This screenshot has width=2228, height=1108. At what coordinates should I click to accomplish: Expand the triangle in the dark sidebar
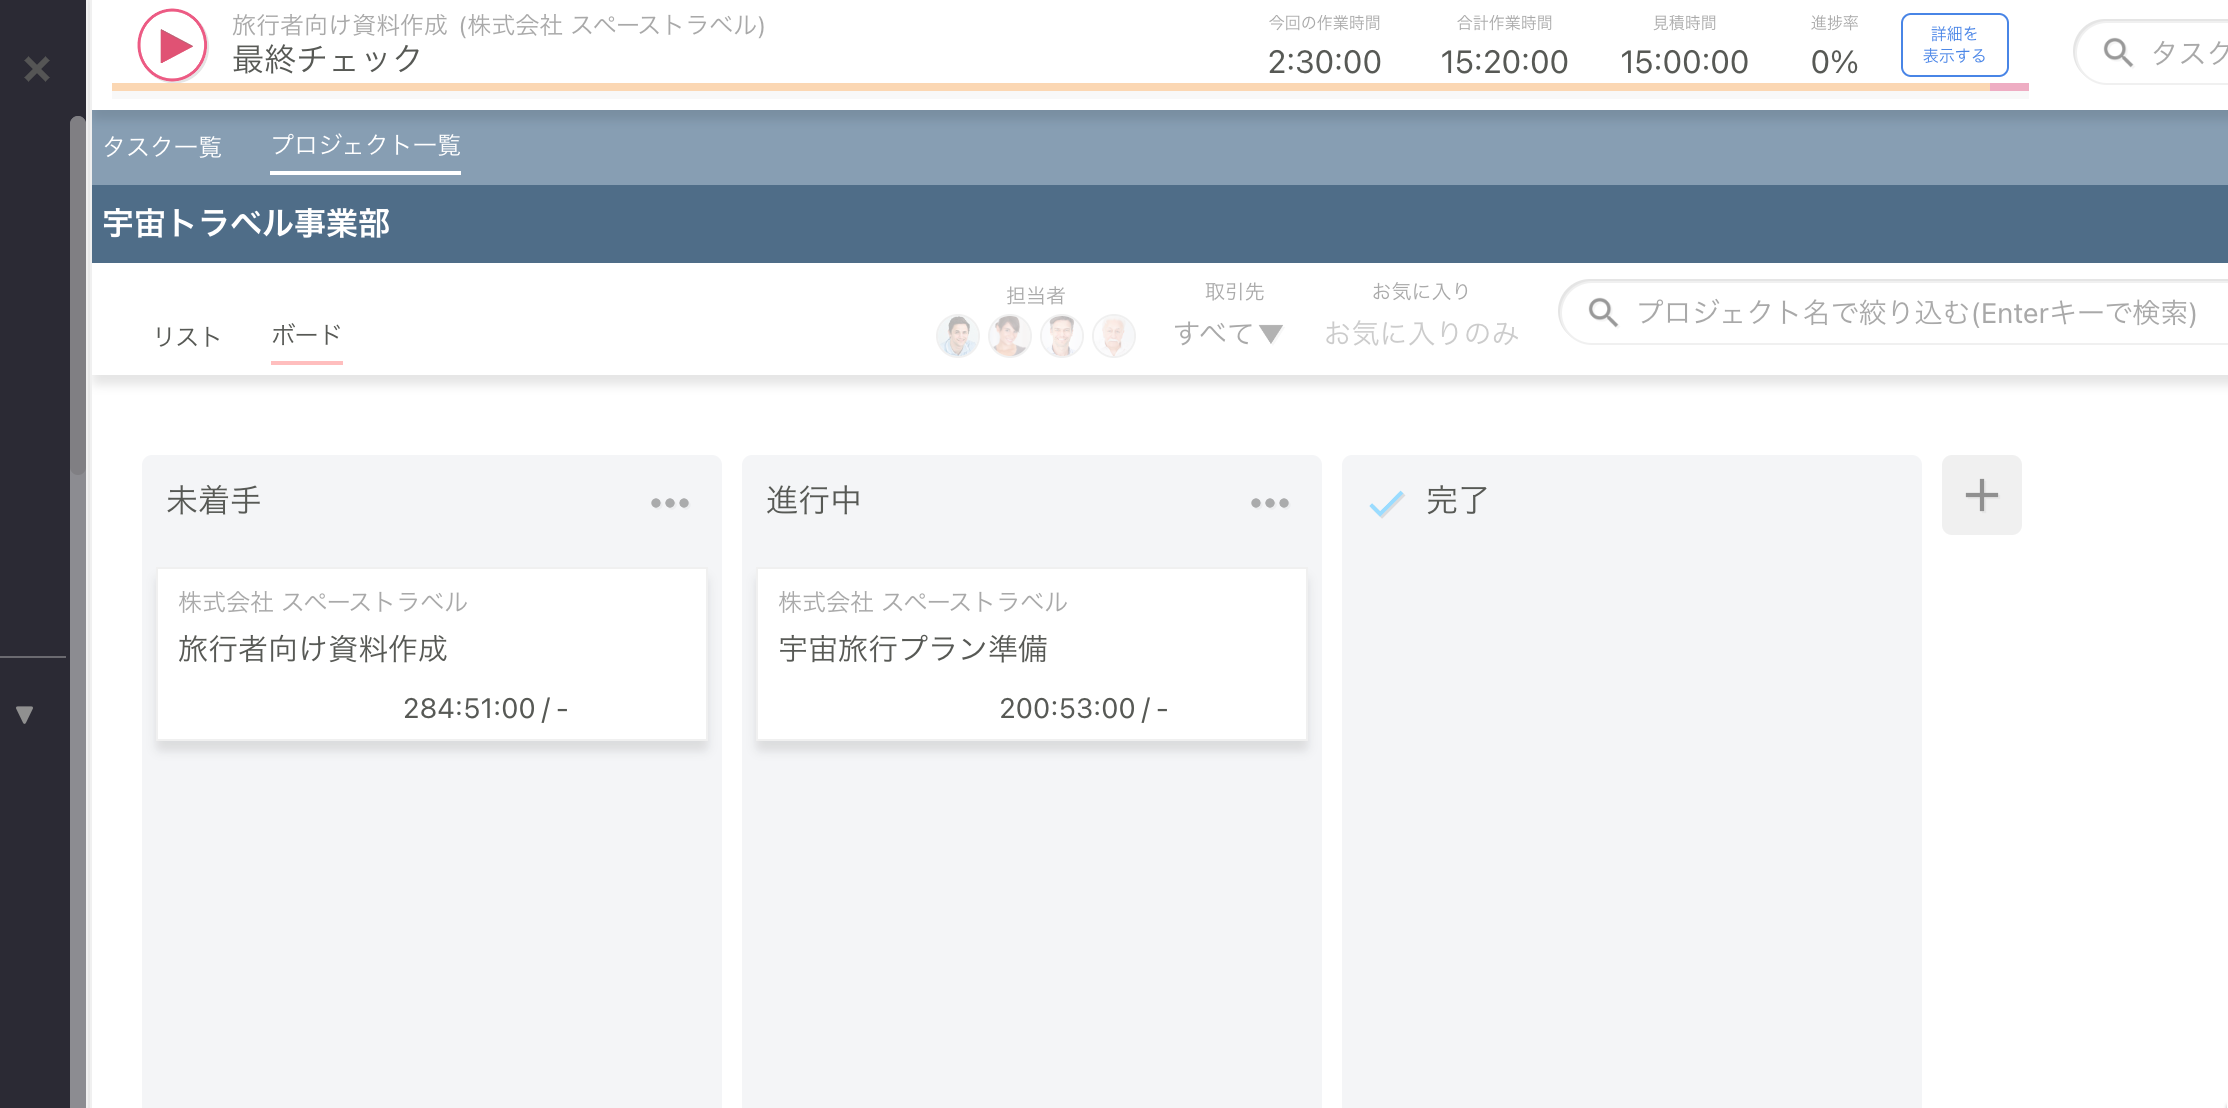pos(23,713)
